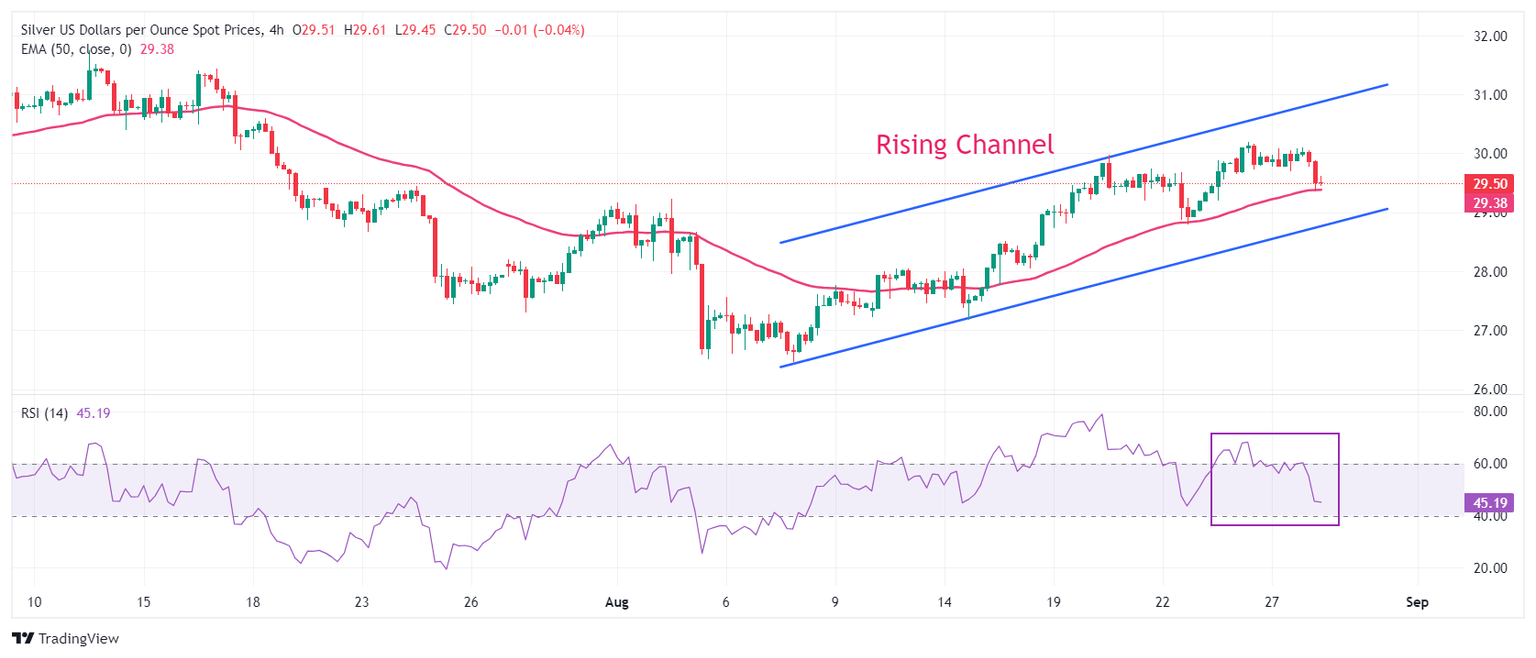This screenshot has width=1536, height=658.
Task: Click the Sep label on the date axis
Action: (x=1416, y=603)
